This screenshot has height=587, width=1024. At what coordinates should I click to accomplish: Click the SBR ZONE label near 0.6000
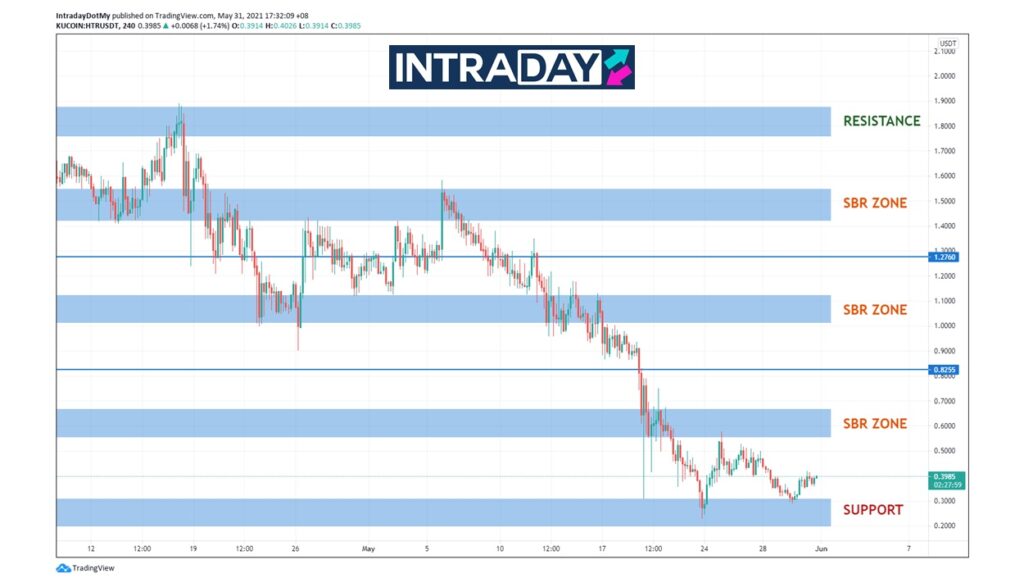click(874, 424)
